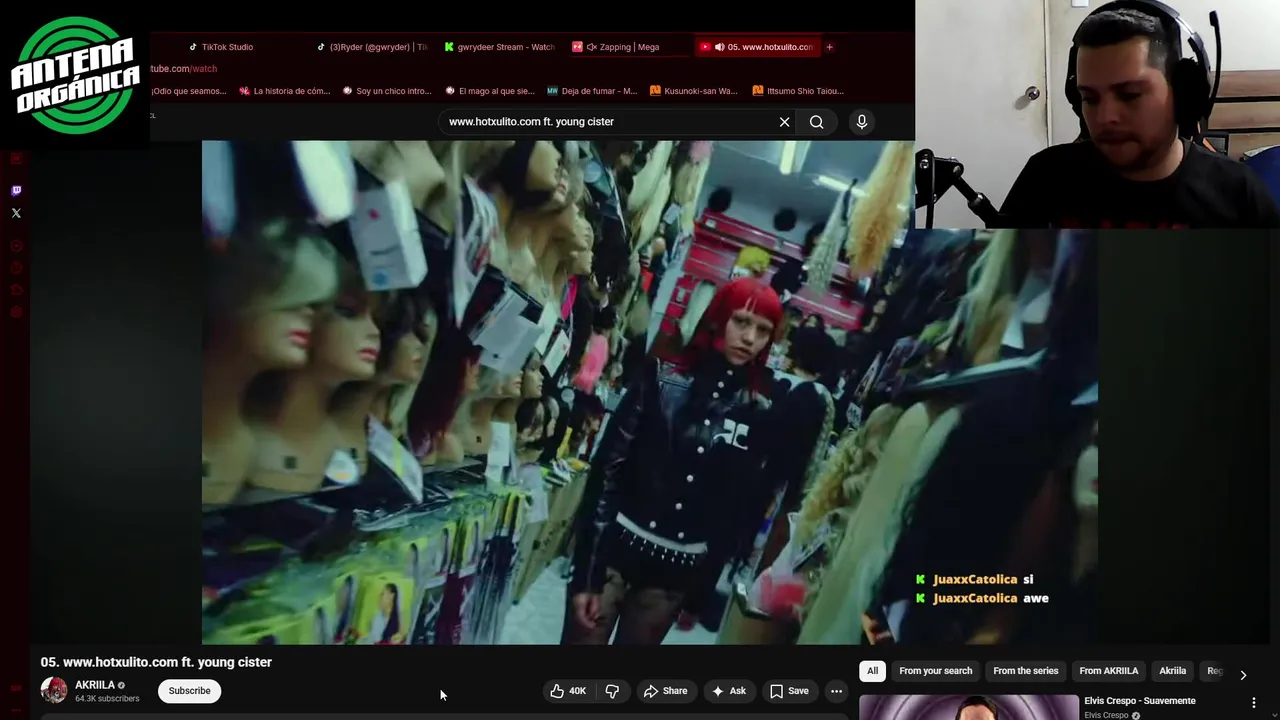Open Elvis Crespo - Suavemente thumbnail
The width and height of the screenshot is (1280, 720).
pyautogui.click(x=969, y=707)
